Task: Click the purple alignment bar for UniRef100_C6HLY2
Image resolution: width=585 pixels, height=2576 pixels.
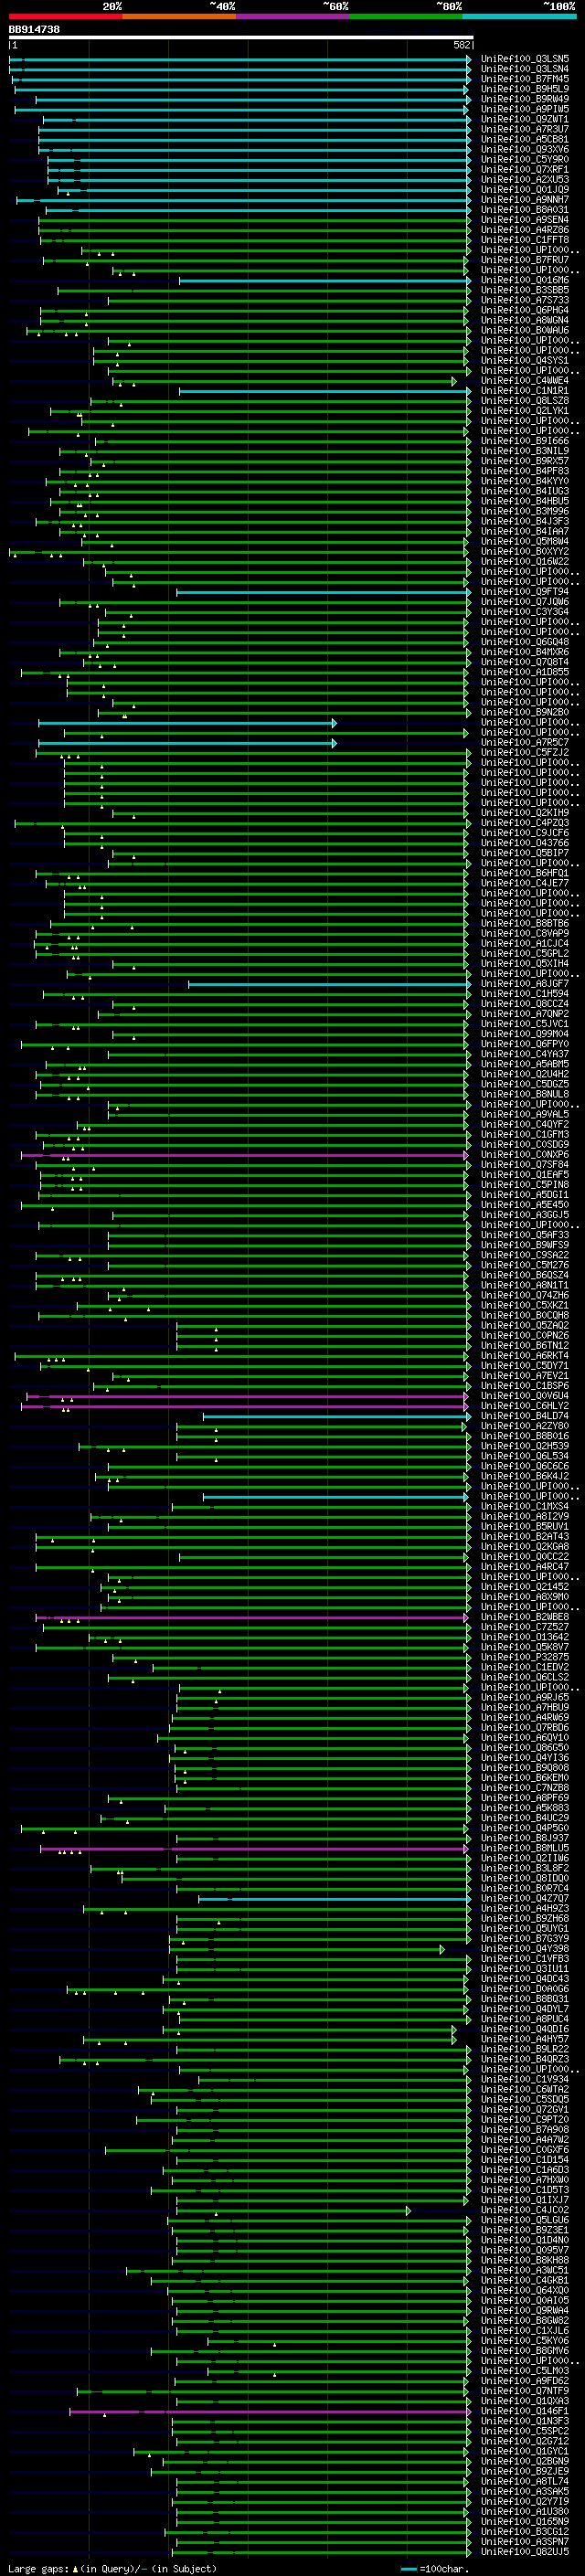Action: (x=244, y=1406)
